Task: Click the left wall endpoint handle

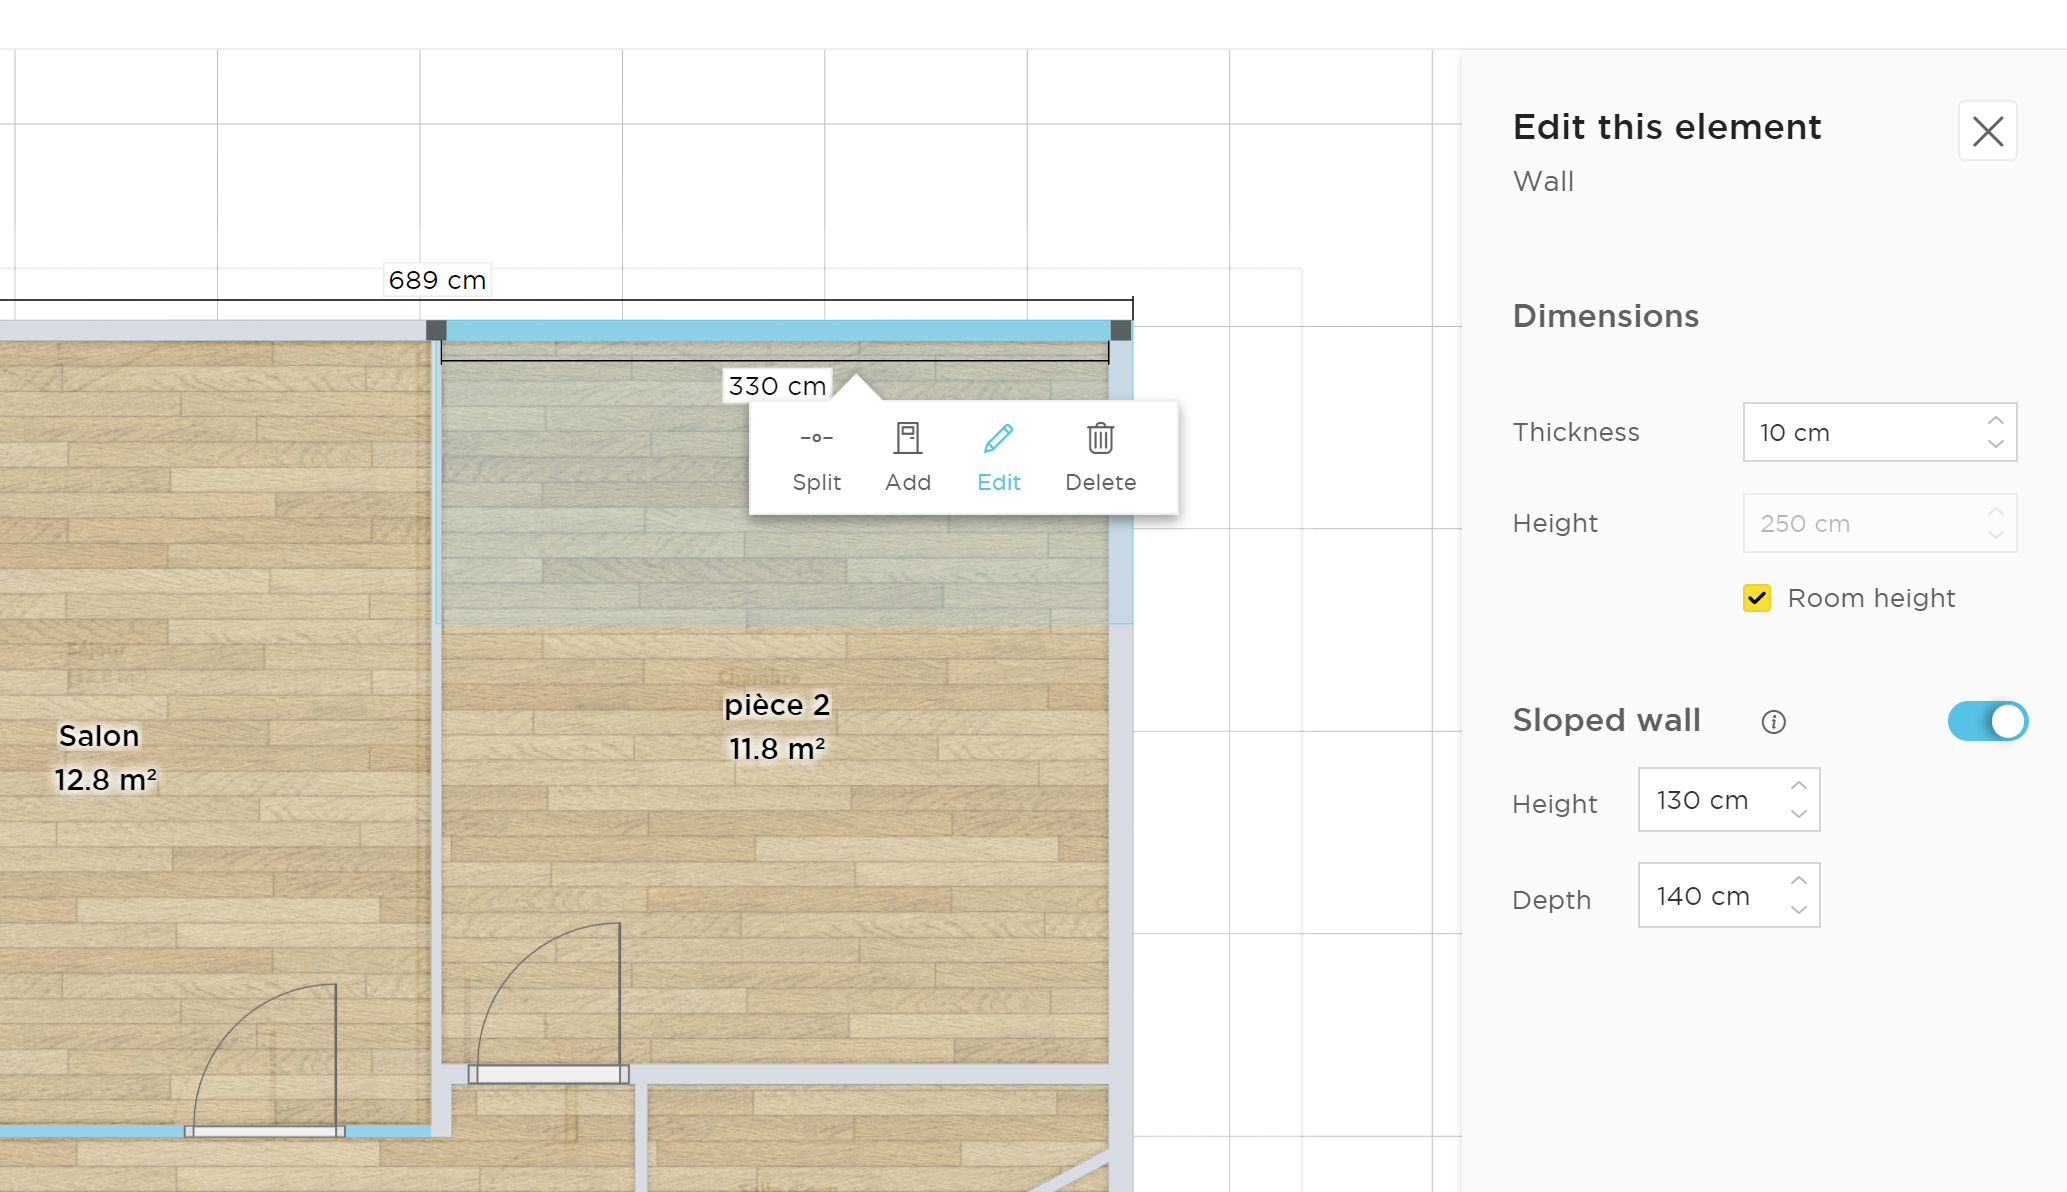Action: pos(436,330)
